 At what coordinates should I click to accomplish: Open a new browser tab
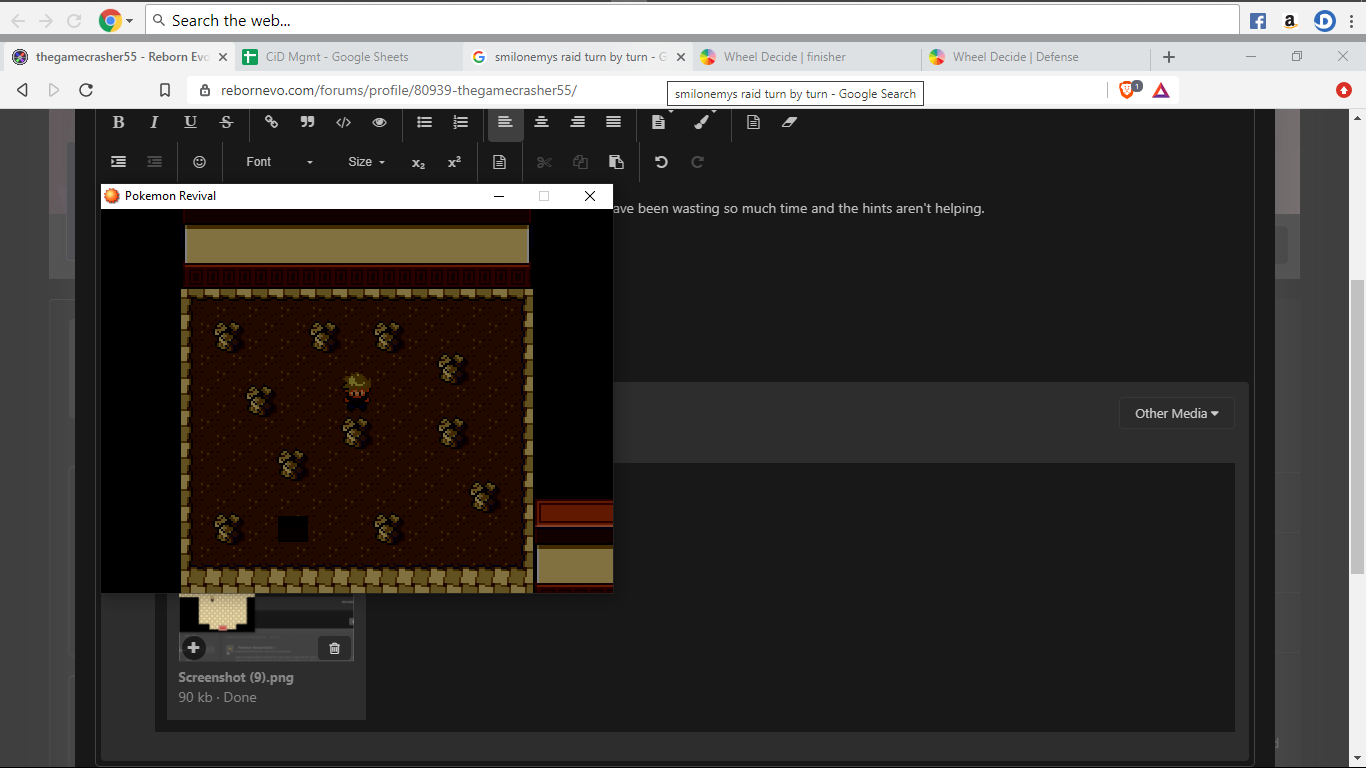[1169, 57]
